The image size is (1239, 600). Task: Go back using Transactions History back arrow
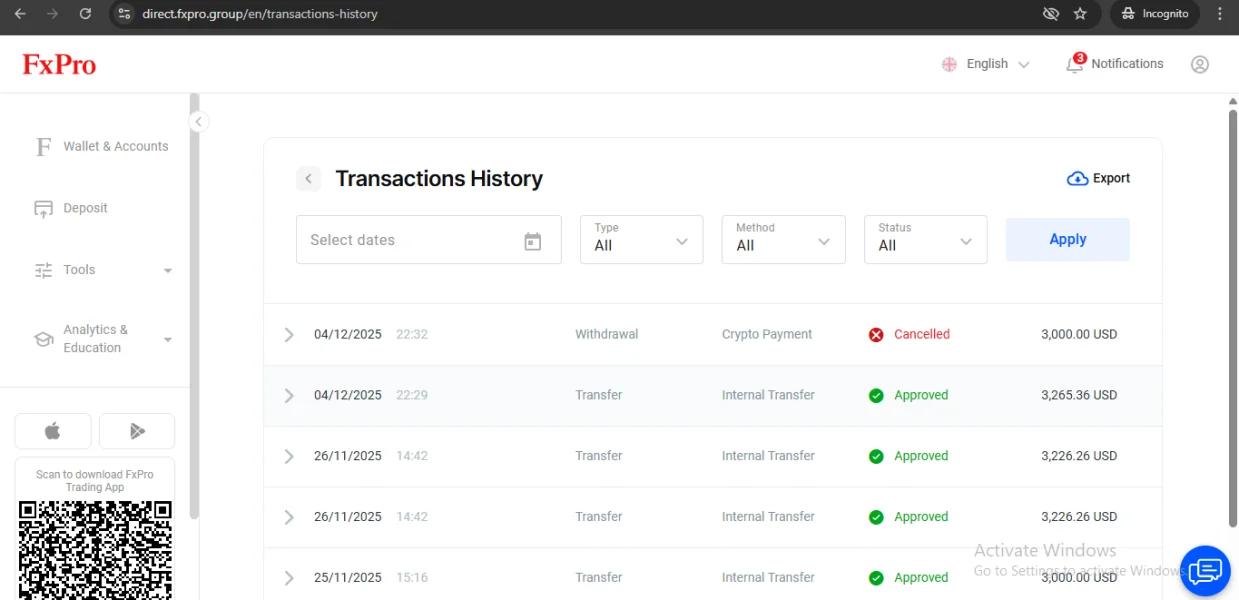[x=308, y=179]
